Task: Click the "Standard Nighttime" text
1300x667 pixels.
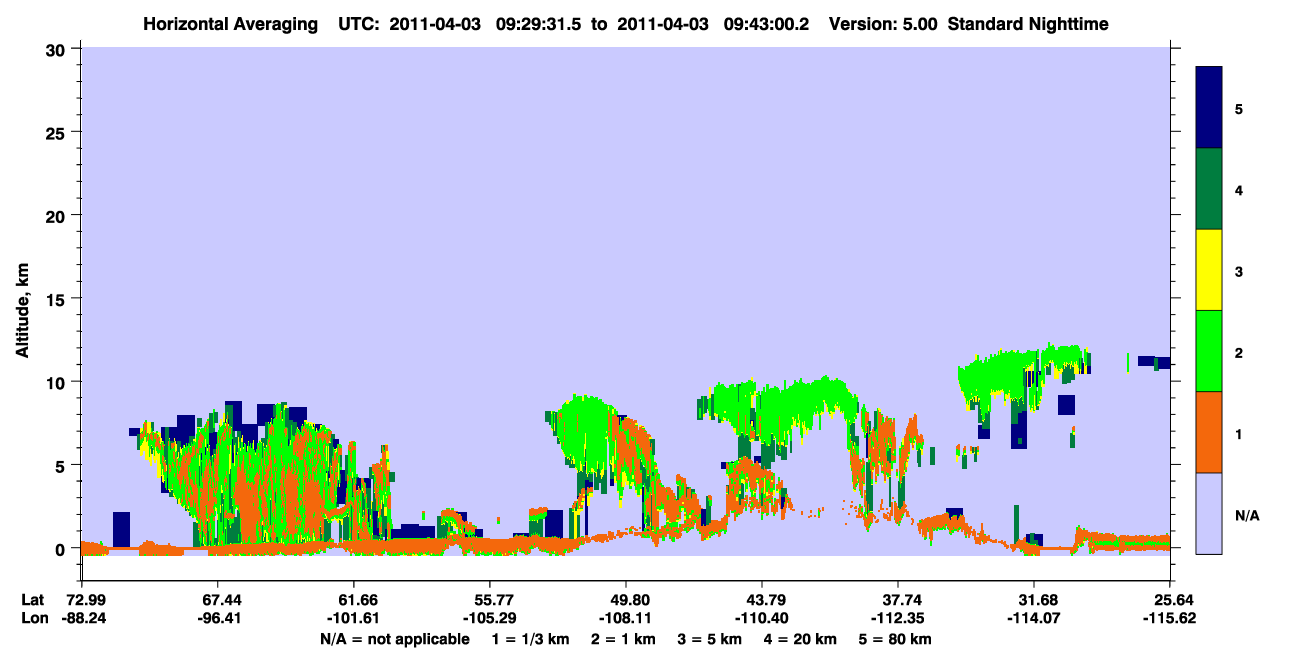Action: 1028,24
